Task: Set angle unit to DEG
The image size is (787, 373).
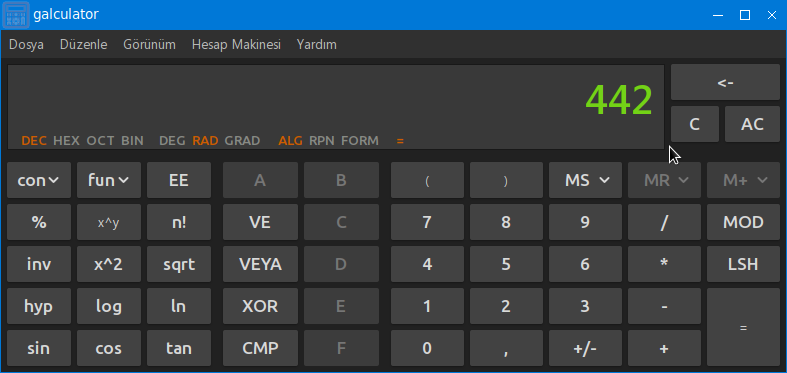Action: point(172,141)
